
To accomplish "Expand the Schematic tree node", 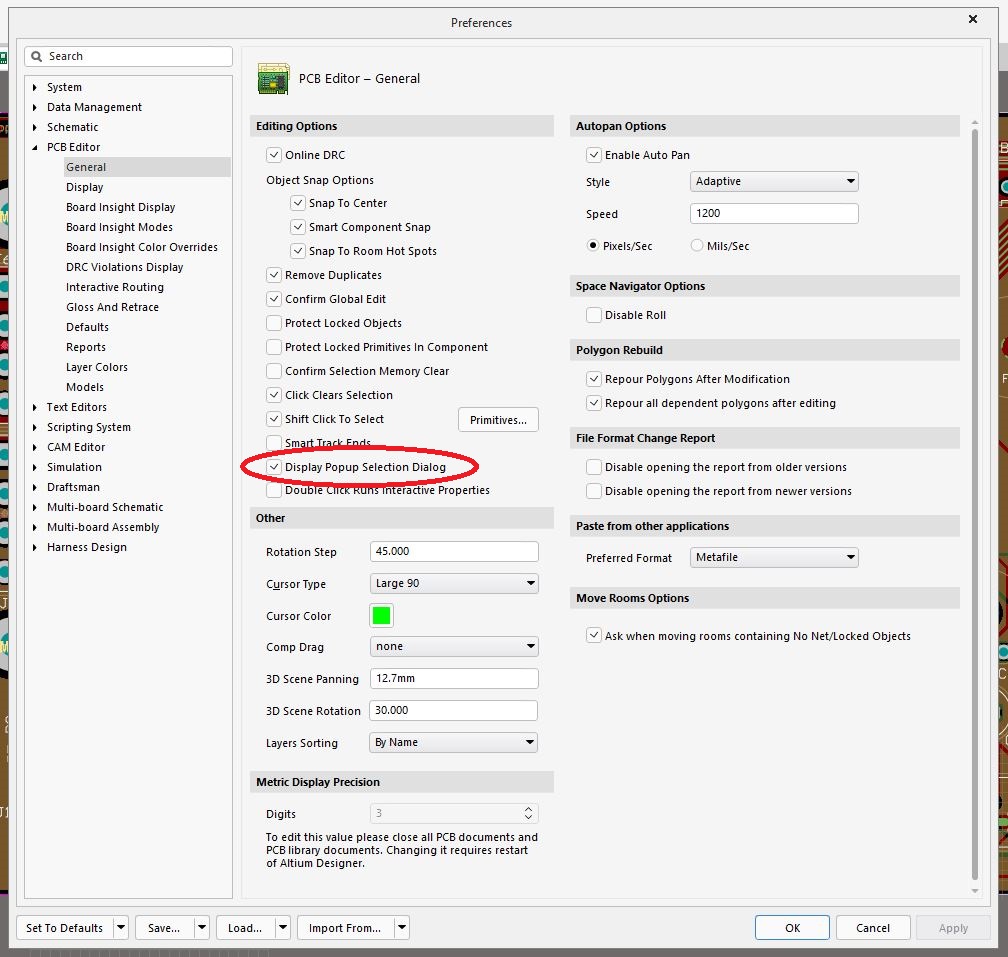I will click(x=35, y=127).
